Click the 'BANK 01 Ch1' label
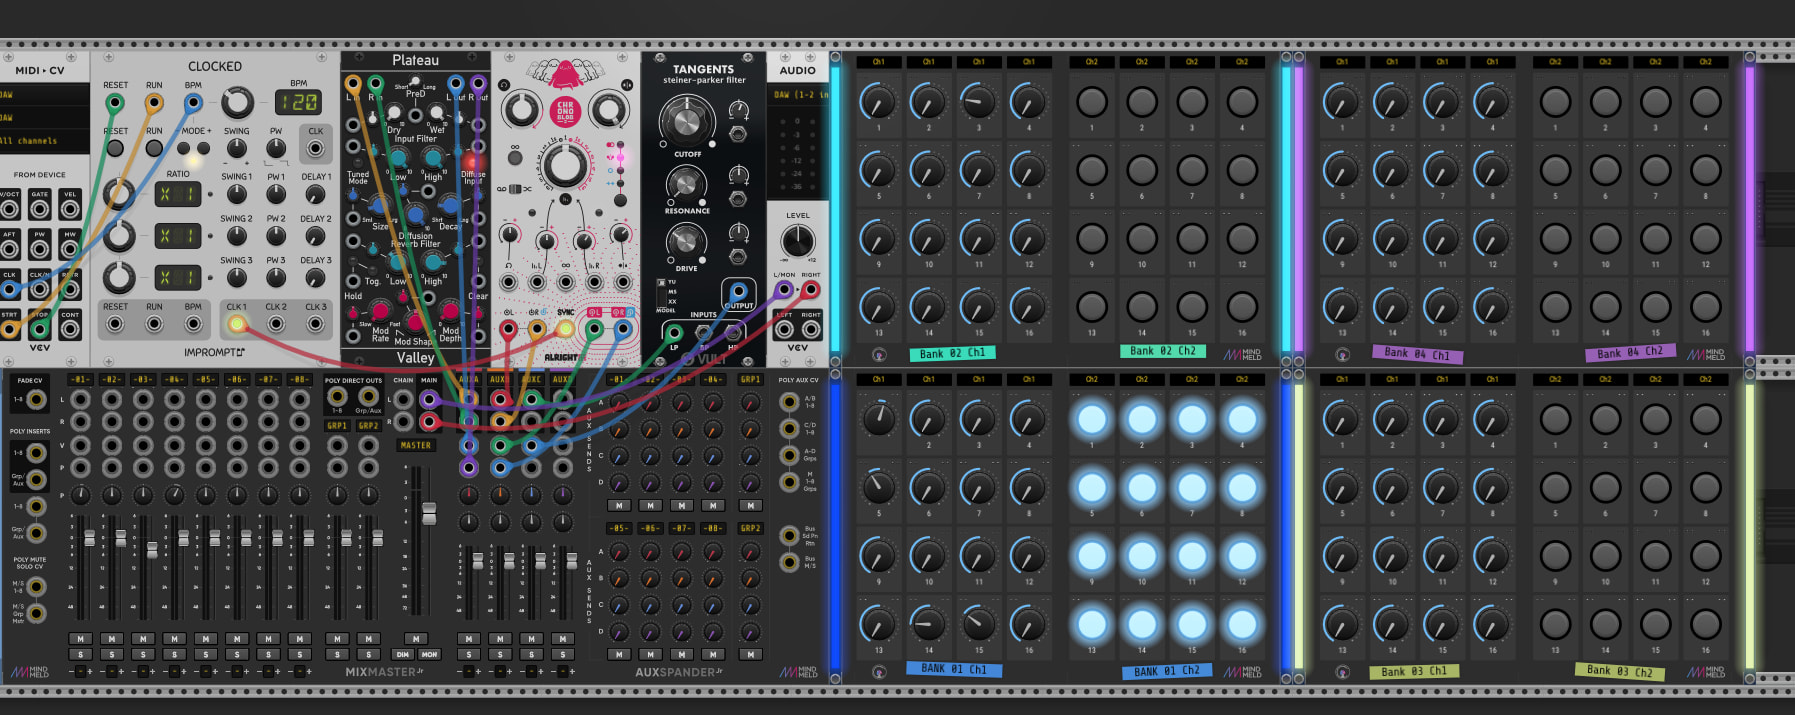Viewport: 1795px width, 715px height. click(x=954, y=668)
